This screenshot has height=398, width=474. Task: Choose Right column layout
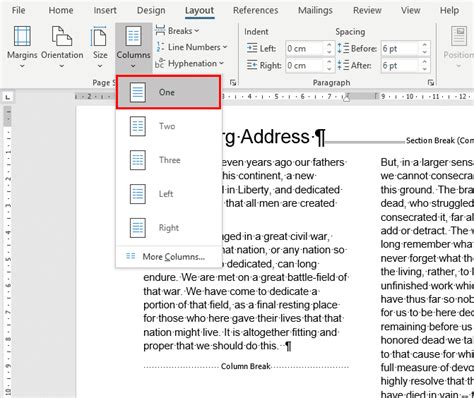click(168, 228)
